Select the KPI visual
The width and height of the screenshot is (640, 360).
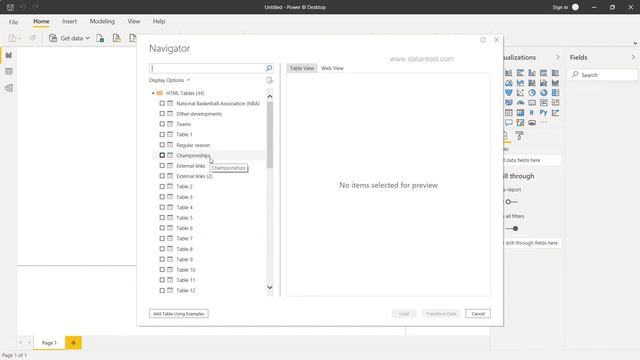pyautogui.click(x=556, y=102)
